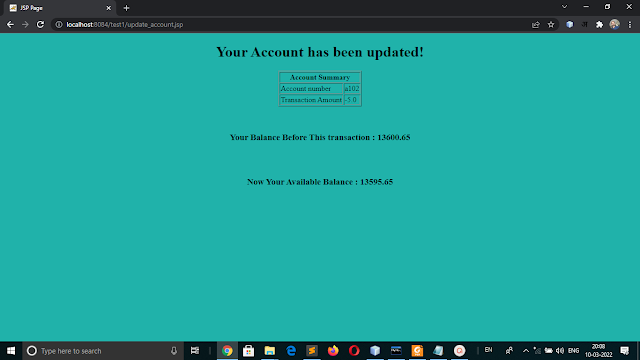Image resolution: width=640 pixels, height=360 pixels.
Task: Select the '-5.0' amount cell
Action: click(x=352, y=100)
